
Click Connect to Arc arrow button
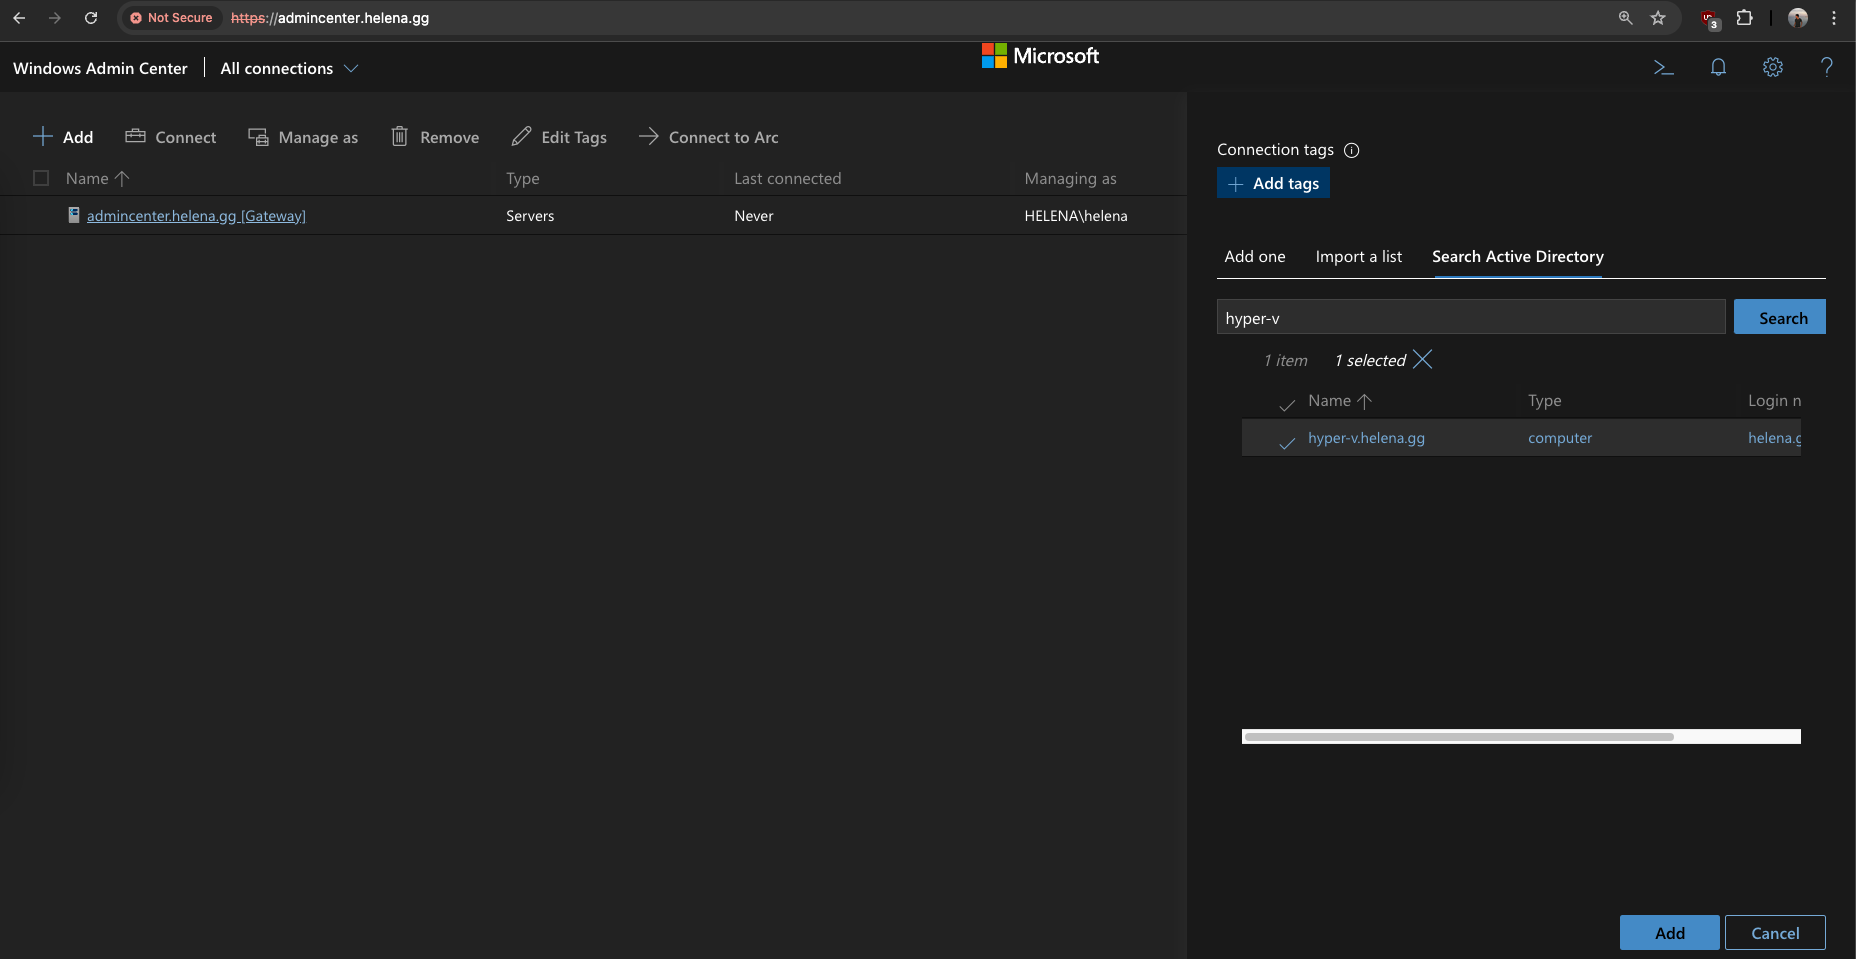(x=708, y=137)
